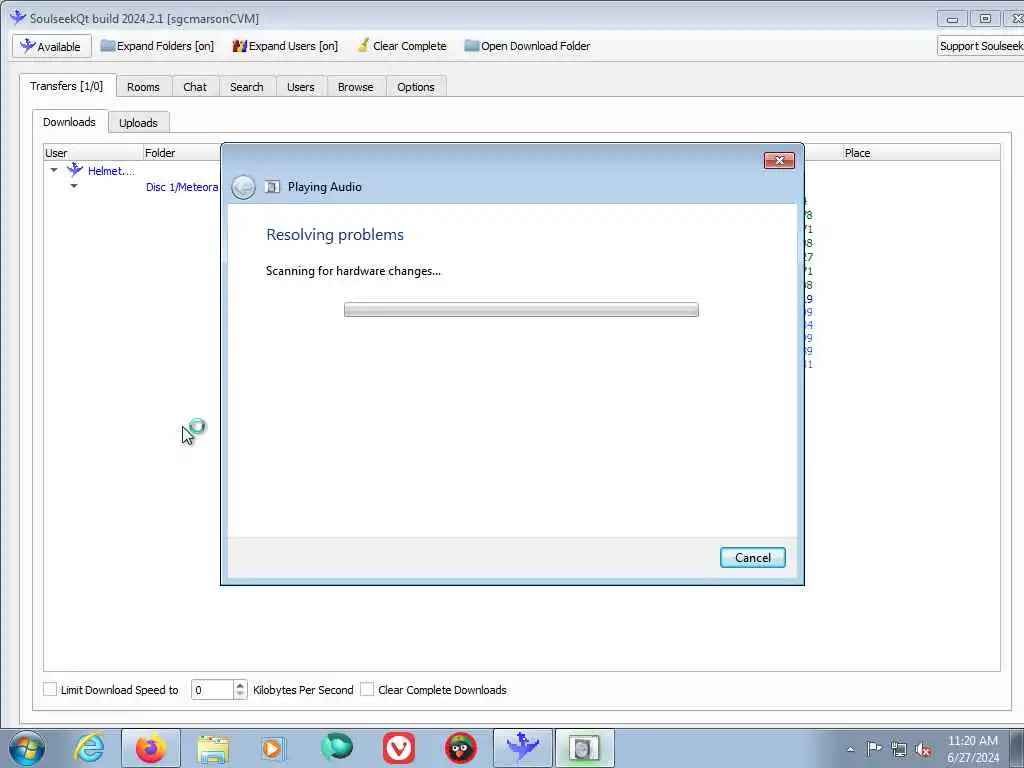The width and height of the screenshot is (1024, 768).
Task: Show hidden system tray icons
Action: 850,749
